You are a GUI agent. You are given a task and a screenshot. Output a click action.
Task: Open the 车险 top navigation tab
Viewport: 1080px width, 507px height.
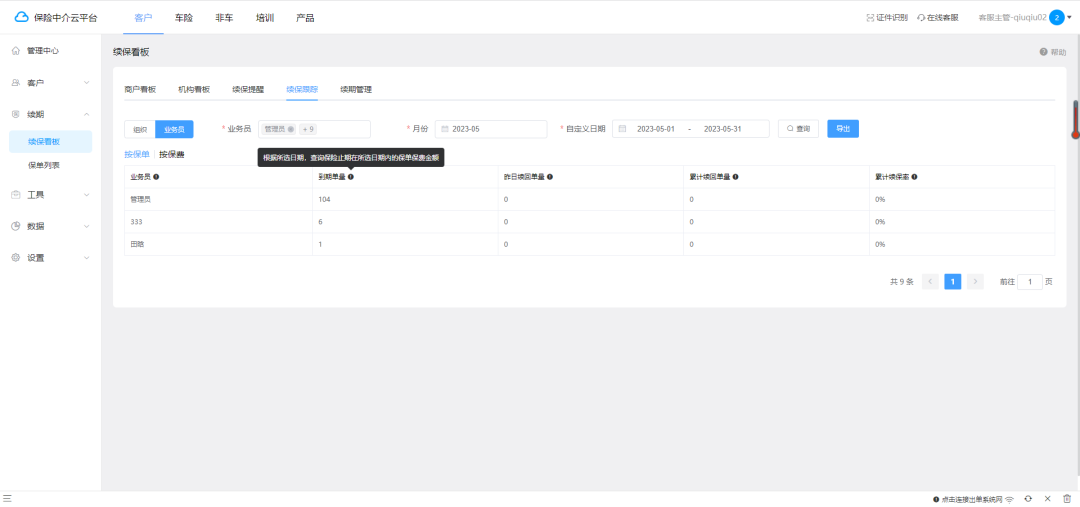184,18
